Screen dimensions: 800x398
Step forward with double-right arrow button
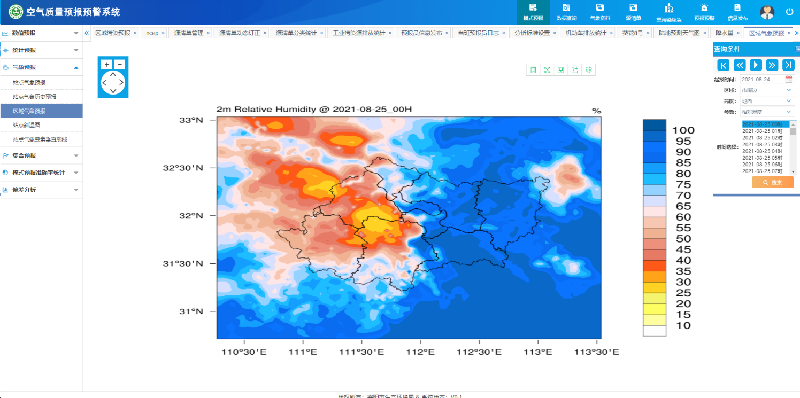tap(772, 65)
